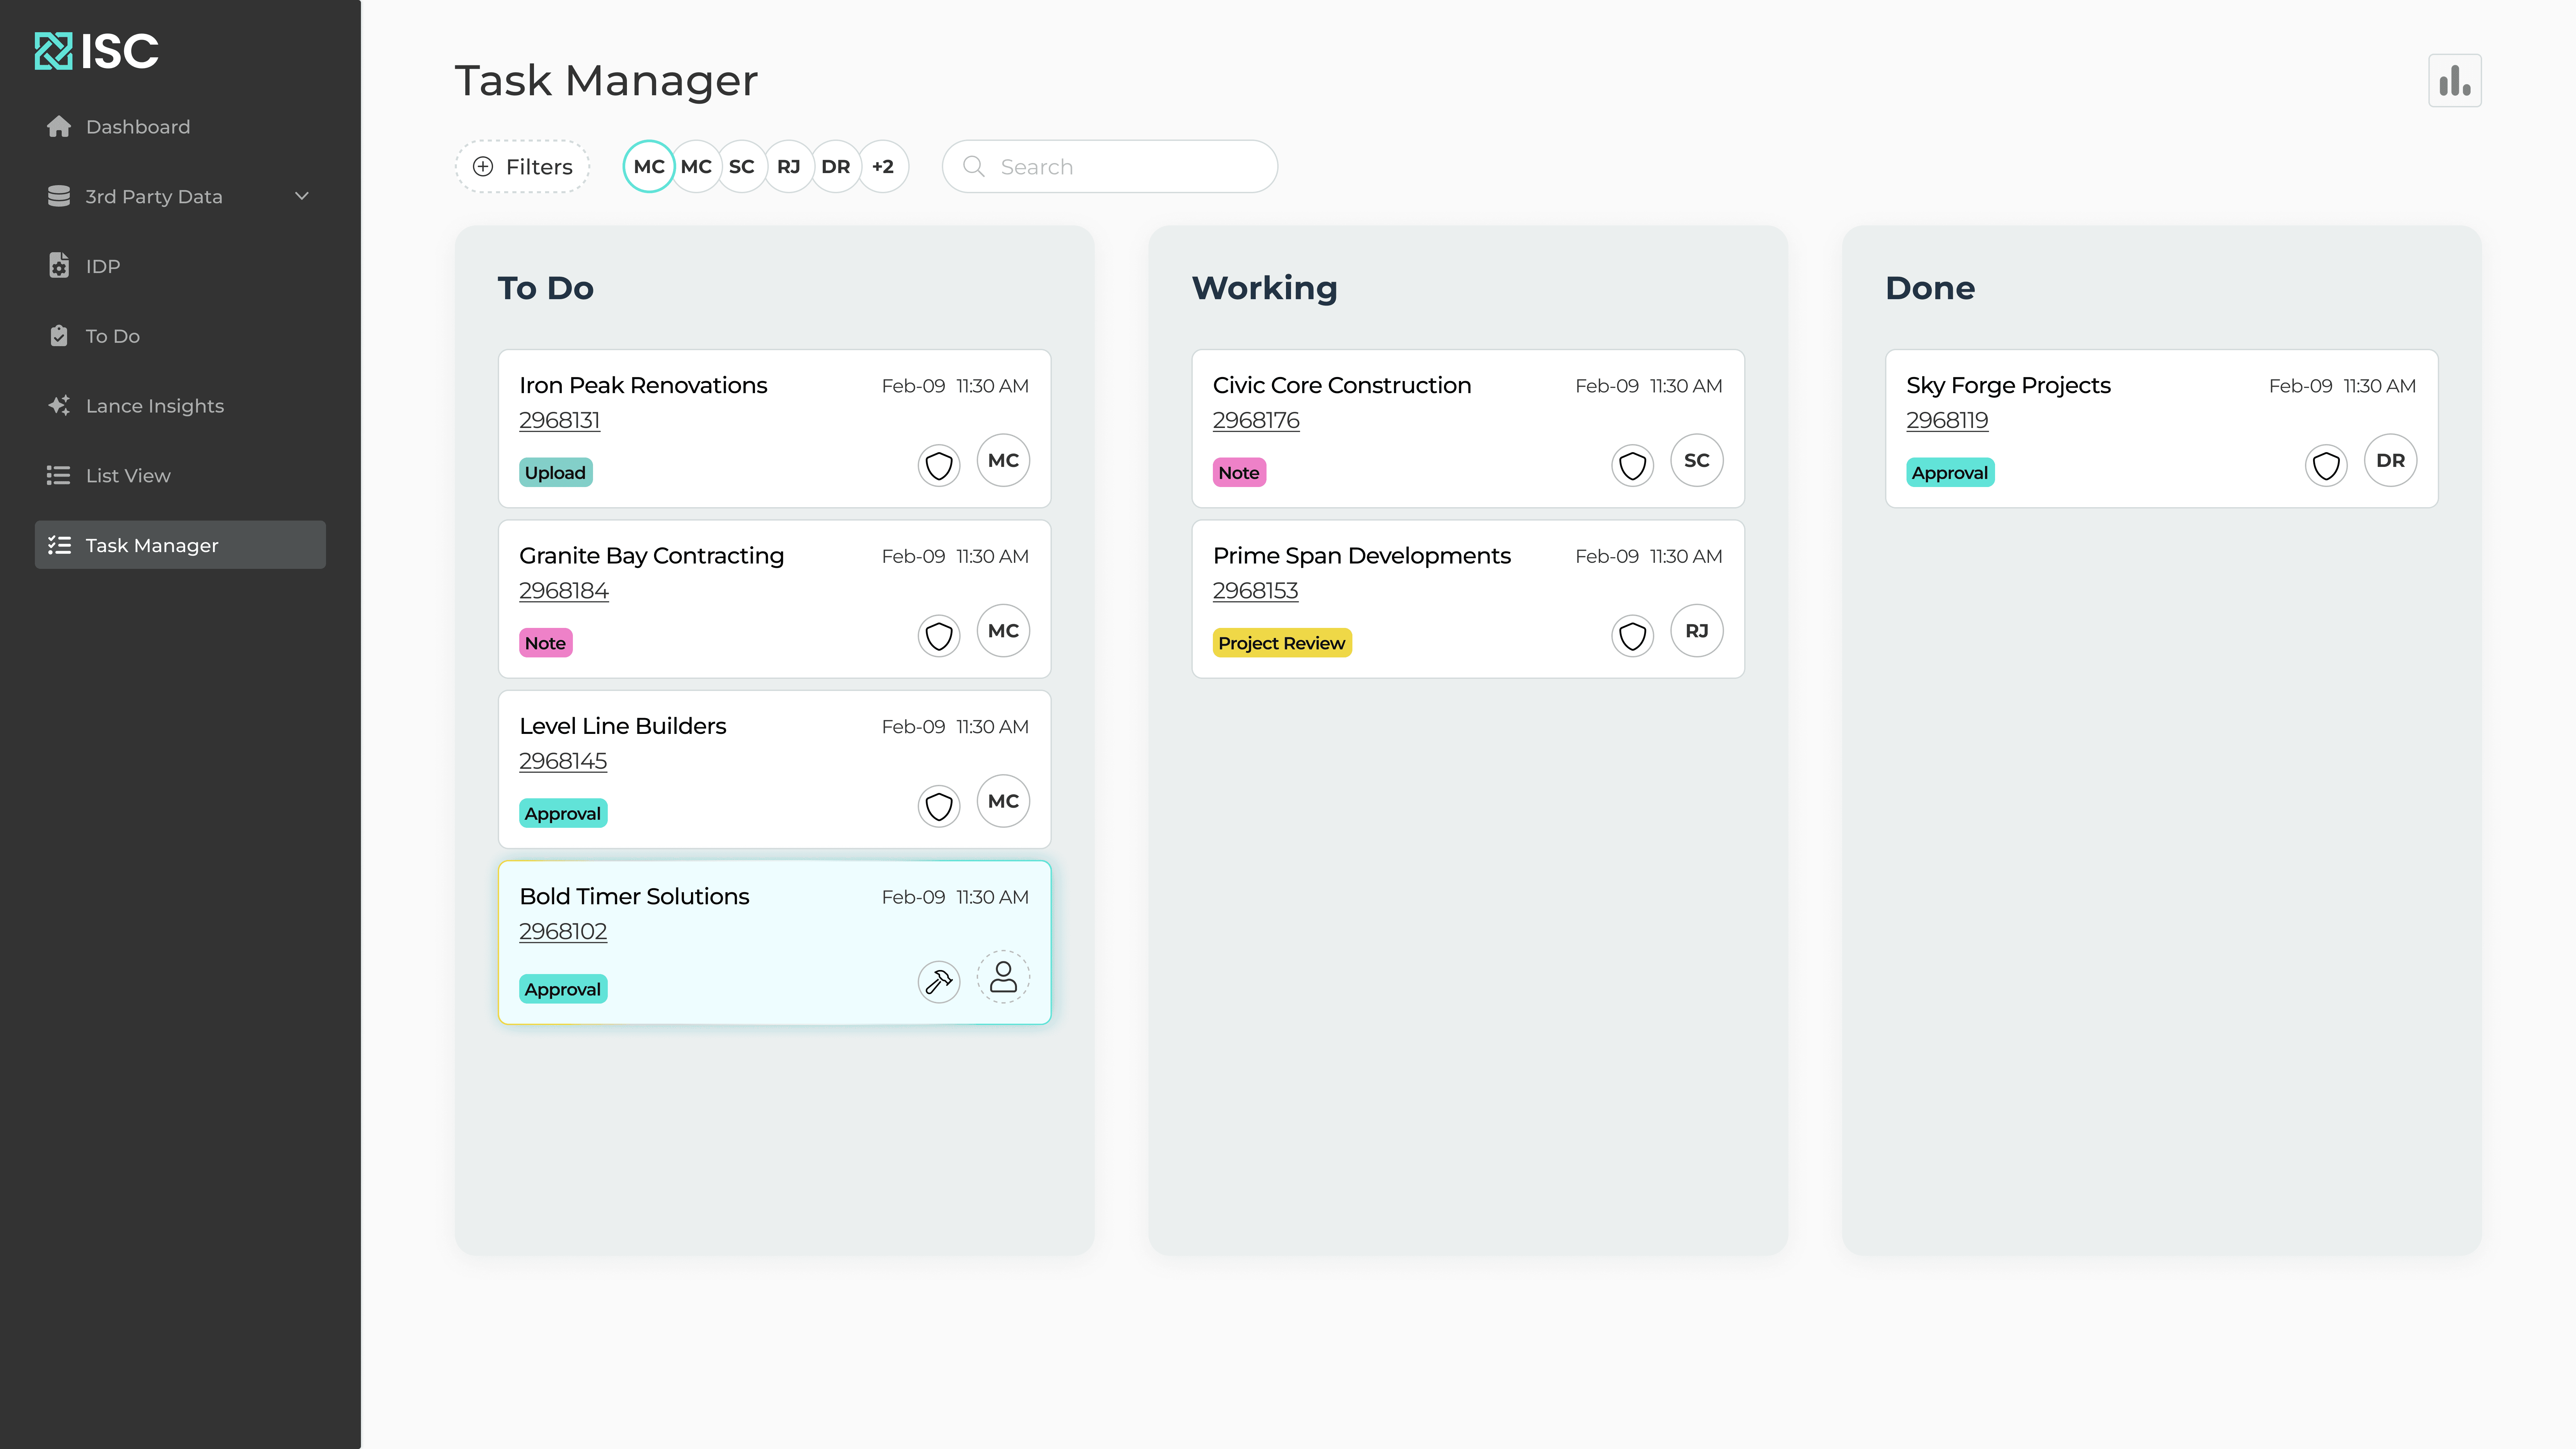The image size is (2576, 1449).
Task: Click RJ avatar on Prime Span Developments card
Action: click(x=1697, y=631)
